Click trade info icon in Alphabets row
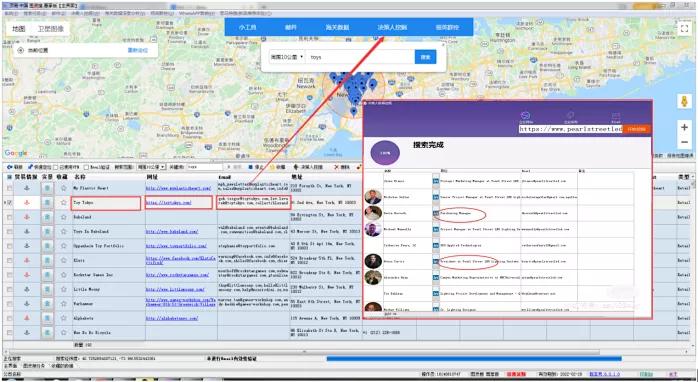Viewport: 698px width, 382px height. pyautogui.click(x=27, y=318)
